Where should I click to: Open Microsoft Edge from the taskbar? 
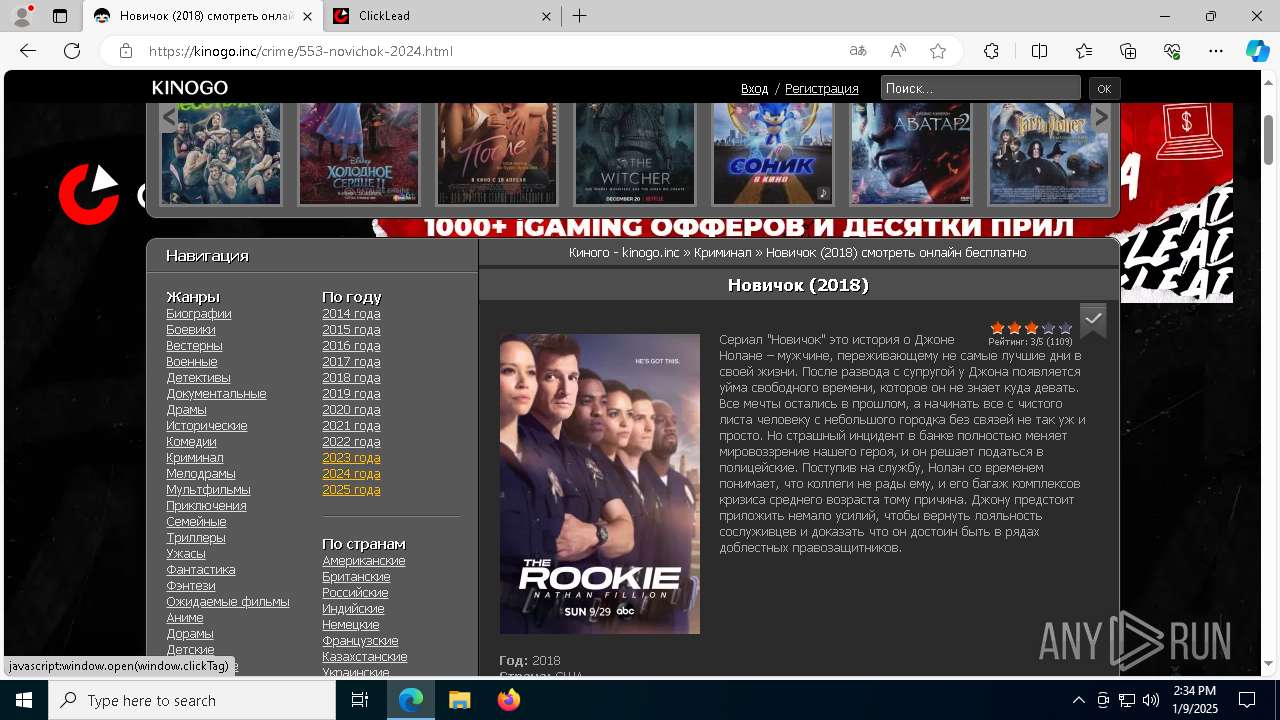[411, 700]
